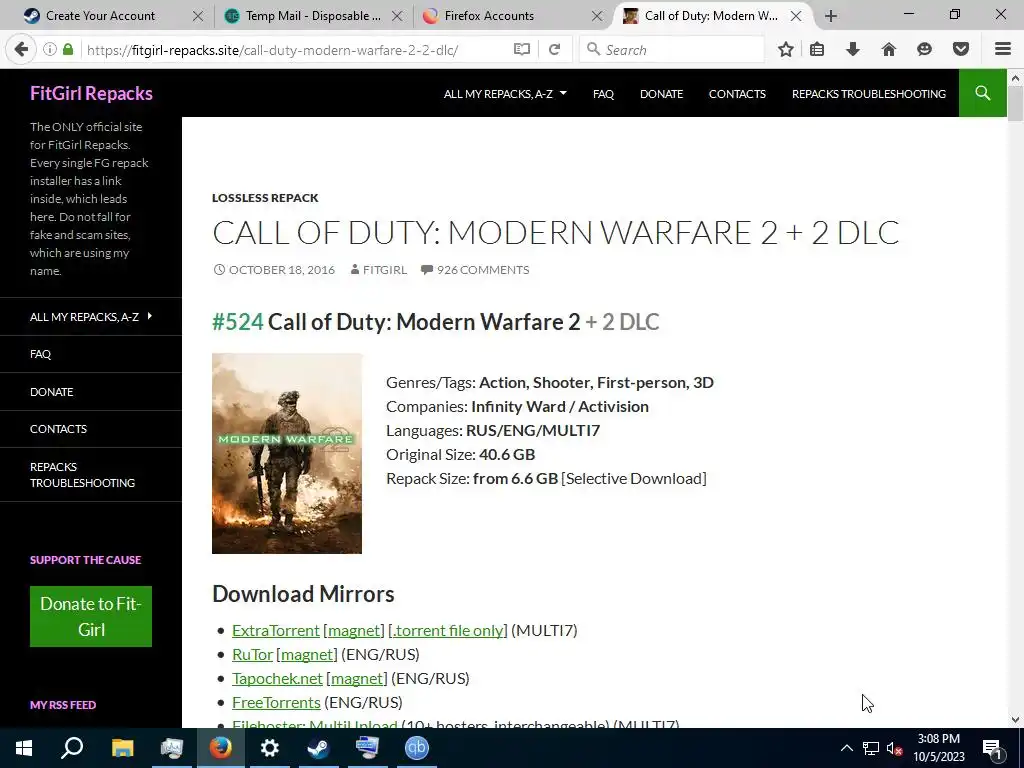Select the Call of Duty: Modern Warfare tab

[712, 16]
